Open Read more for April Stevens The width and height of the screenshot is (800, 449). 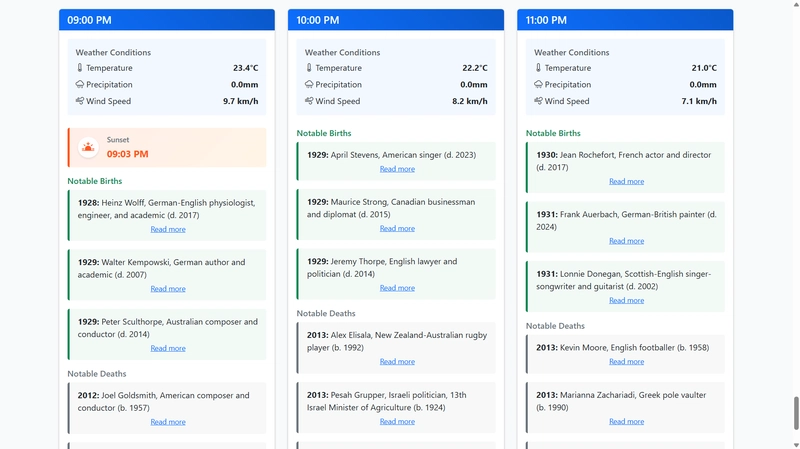[397, 169]
